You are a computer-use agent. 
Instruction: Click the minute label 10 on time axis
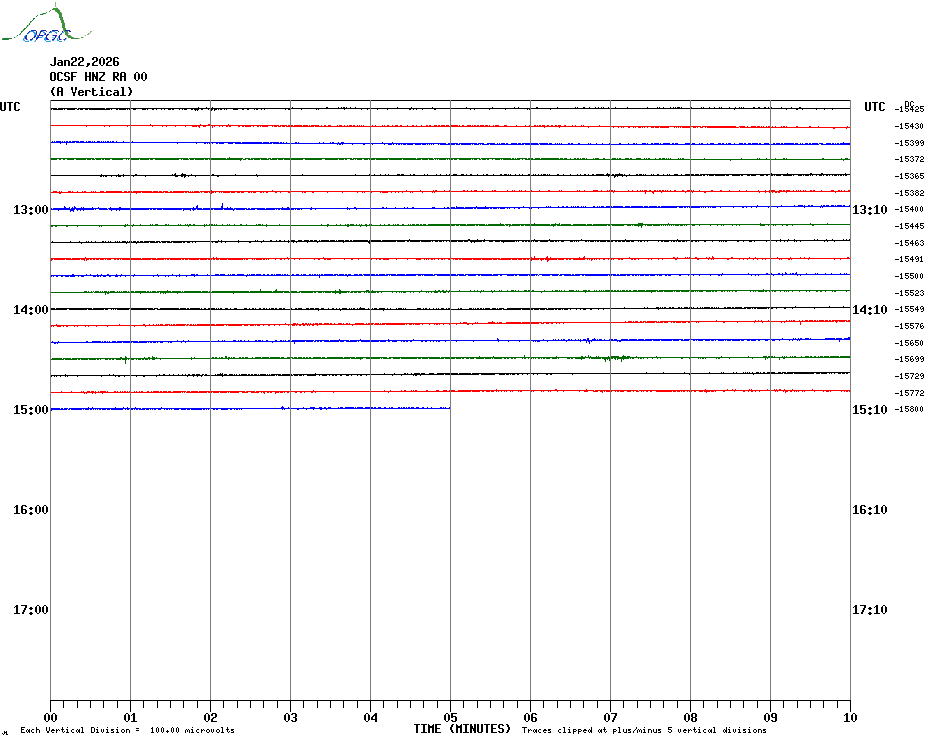click(x=851, y=718)
